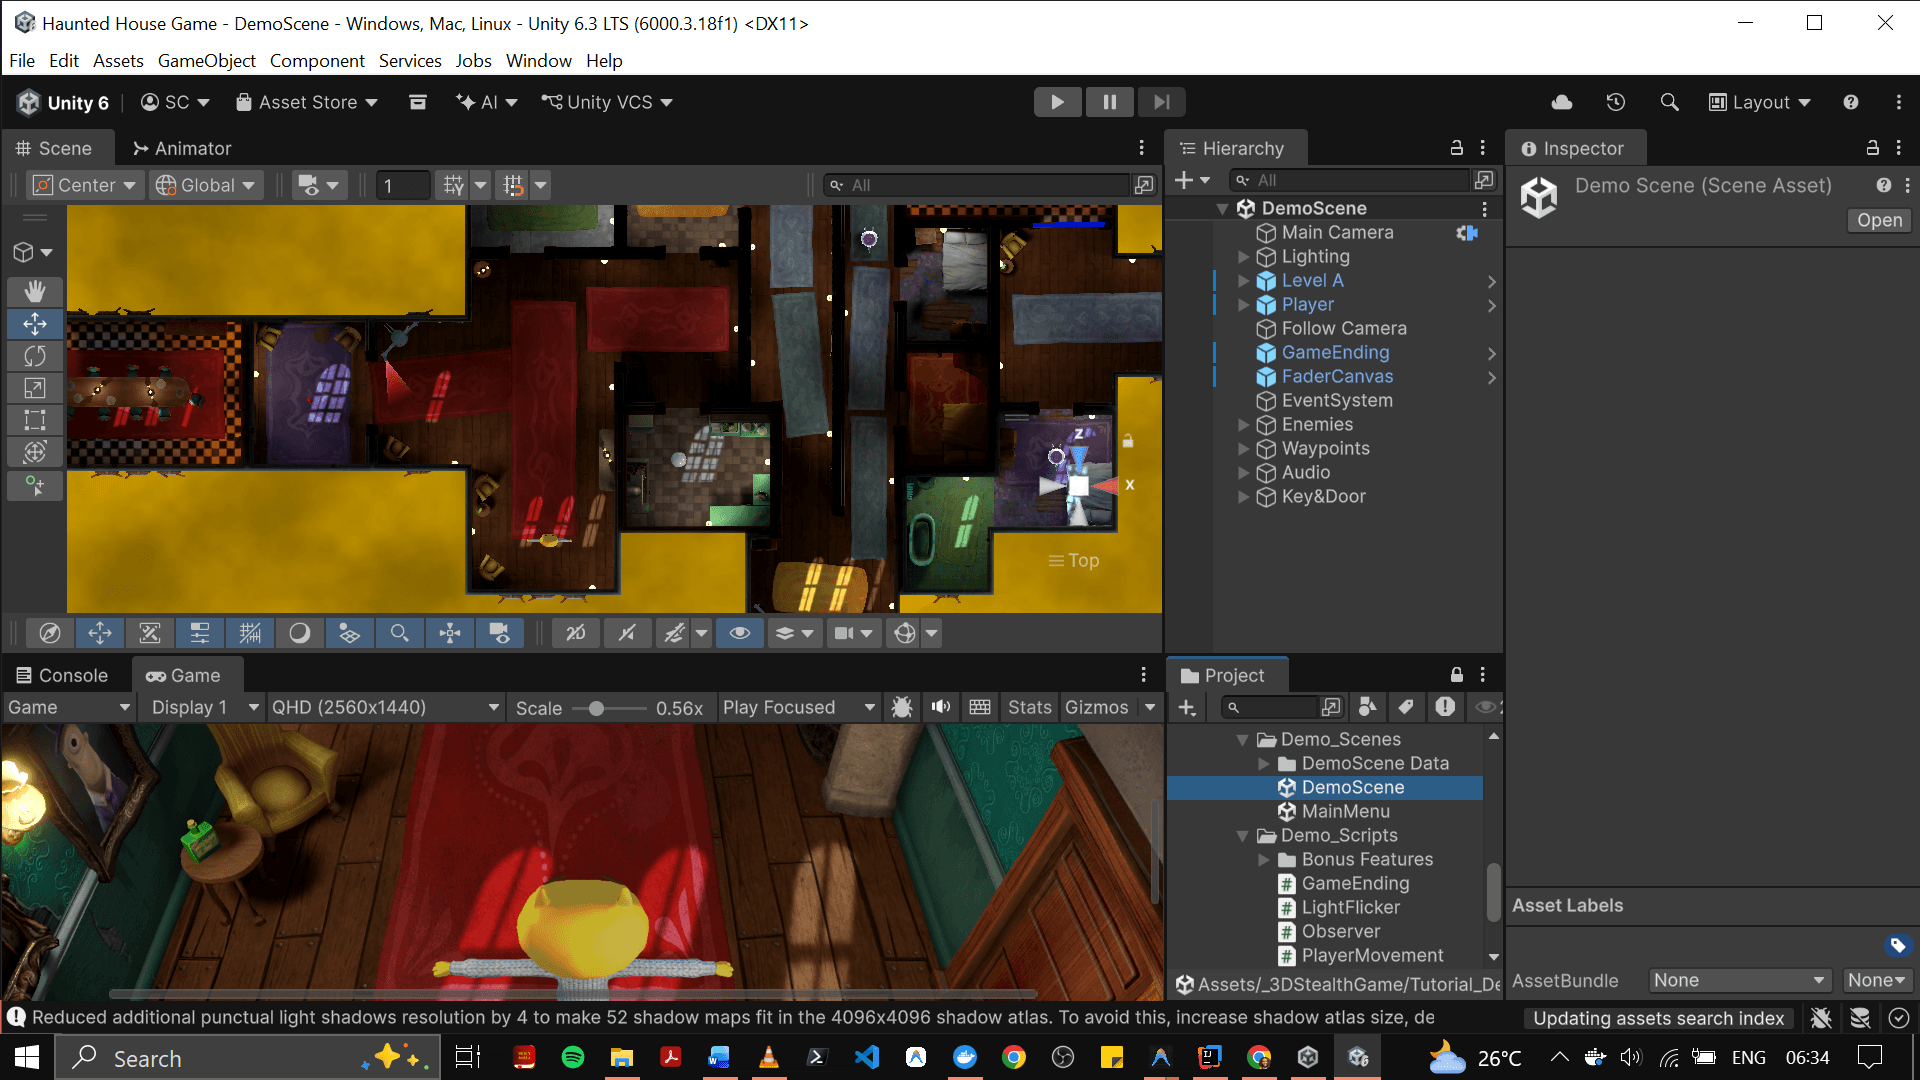Select the Hand view tool
Viewport: 1920px width, 1080px height.
tap(35, 291)
